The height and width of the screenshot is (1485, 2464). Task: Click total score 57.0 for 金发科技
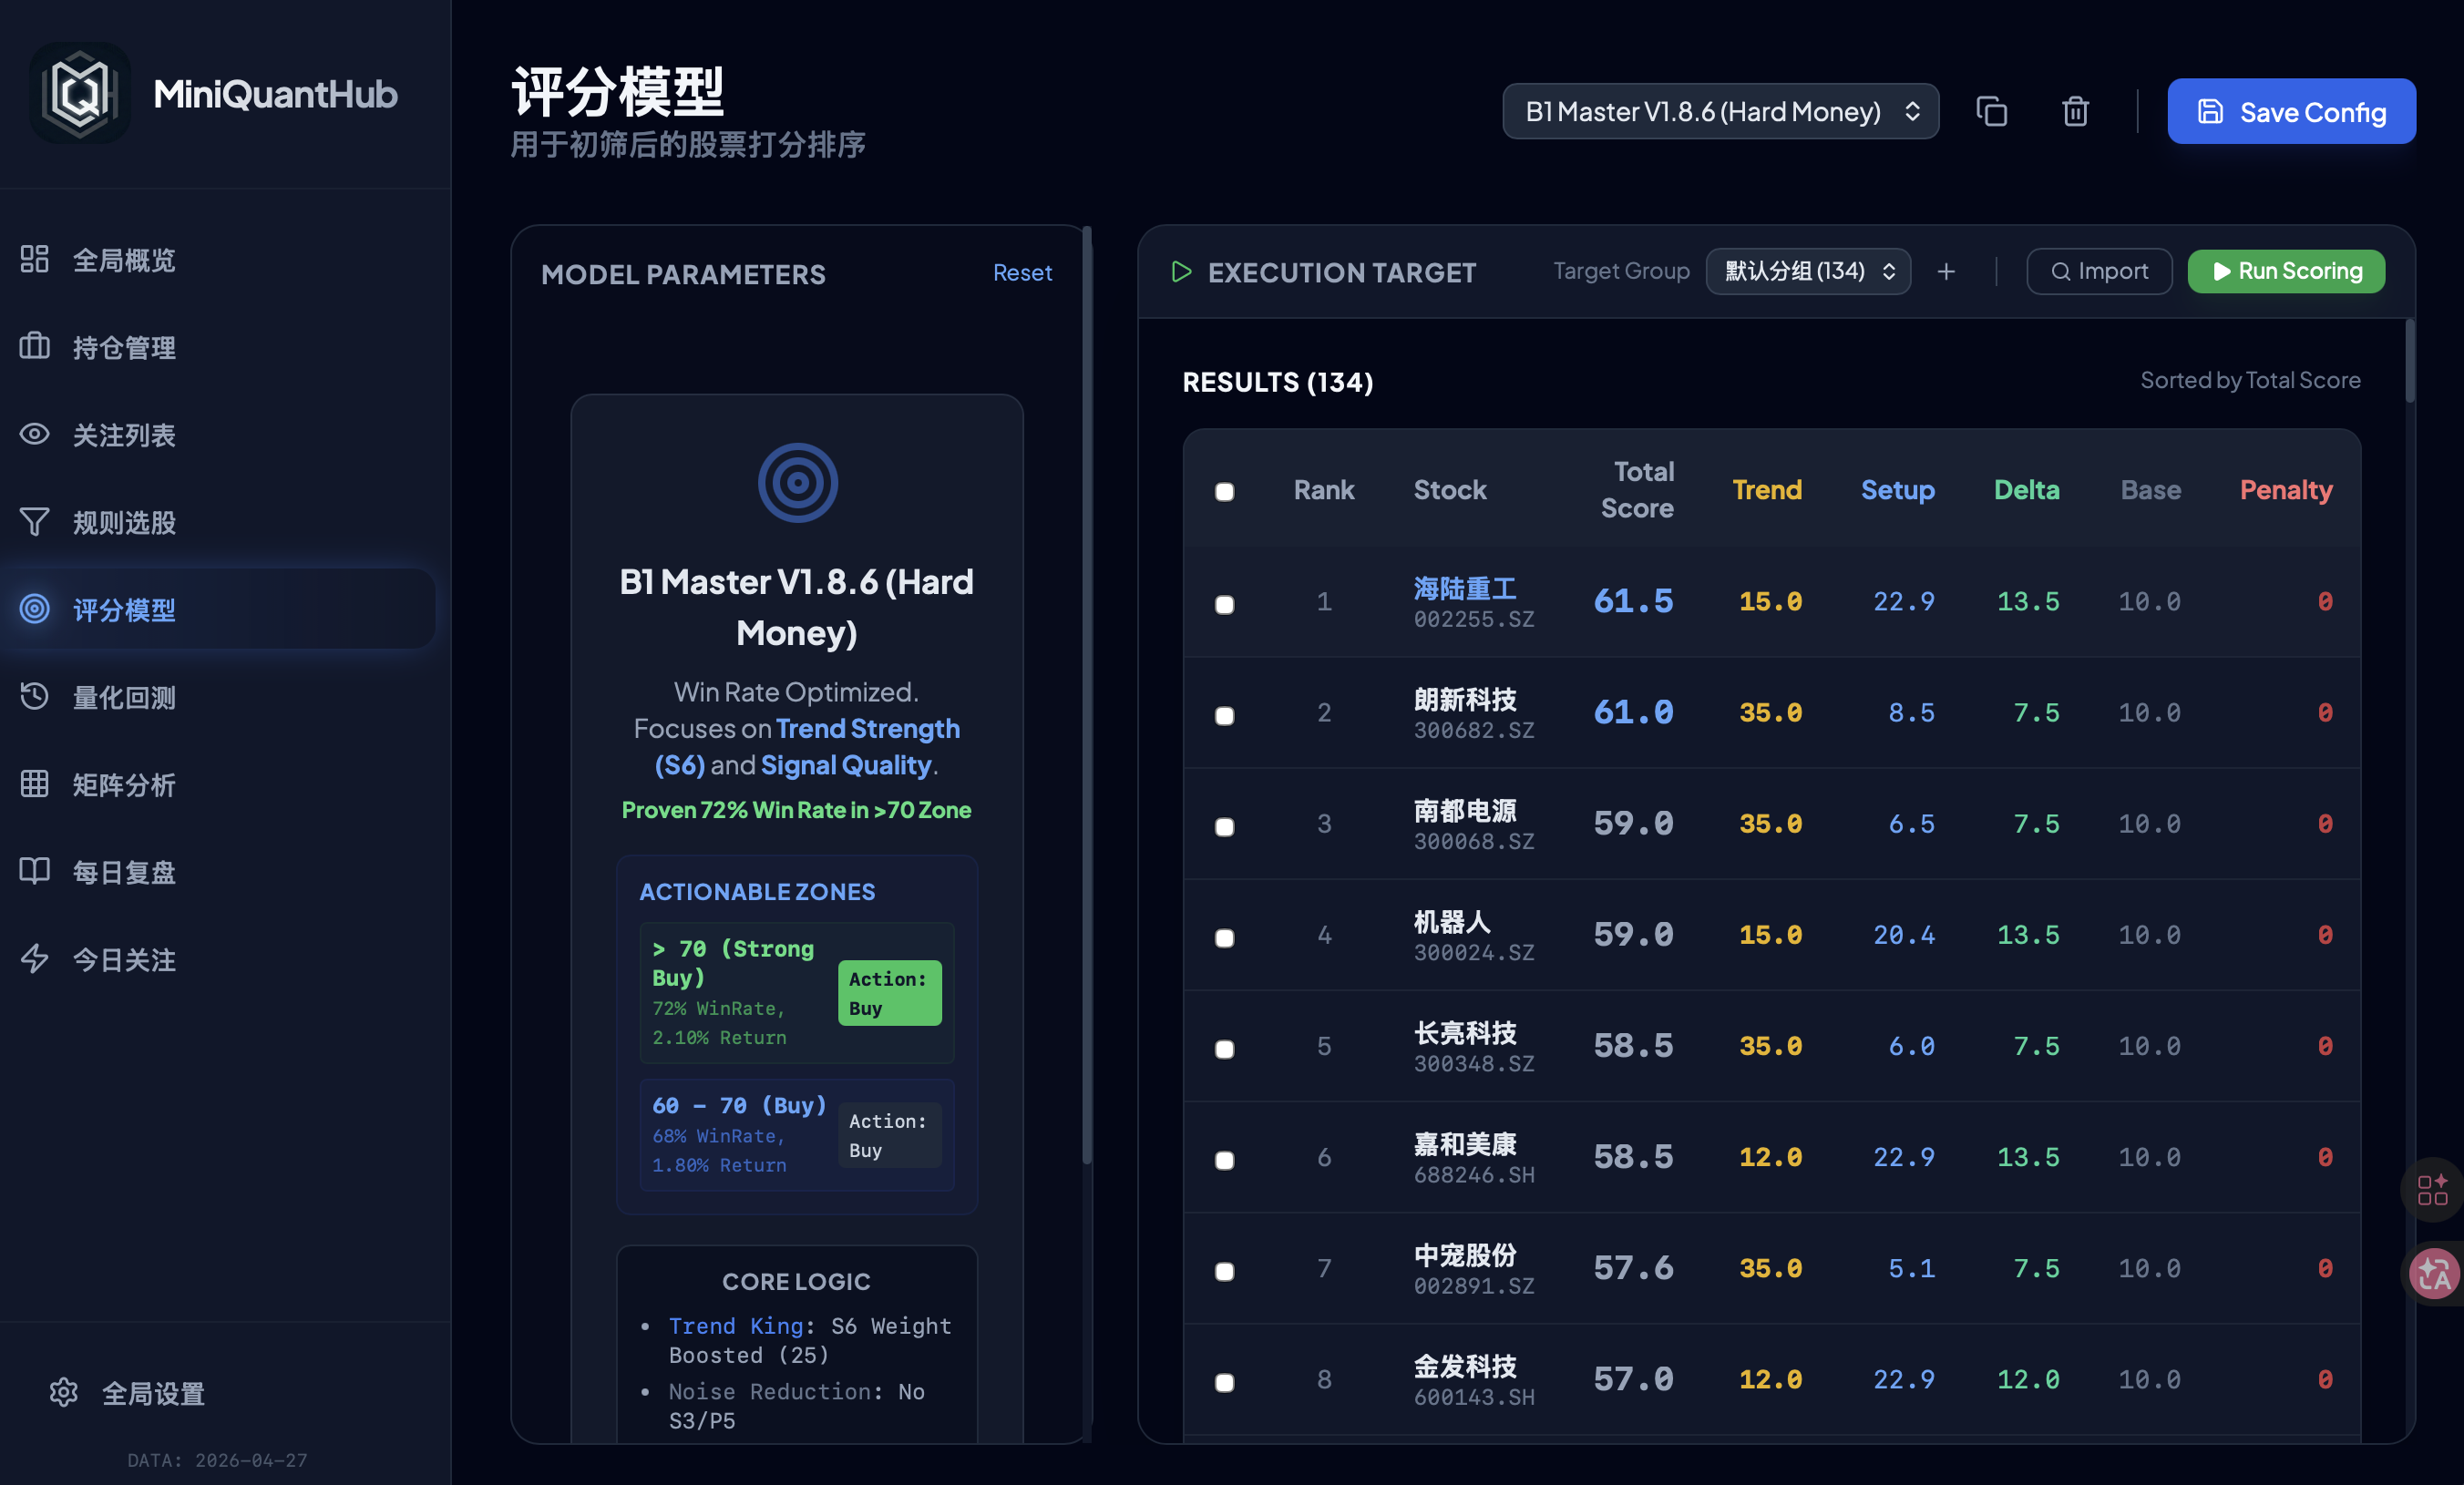(x=1633, y=1379)
